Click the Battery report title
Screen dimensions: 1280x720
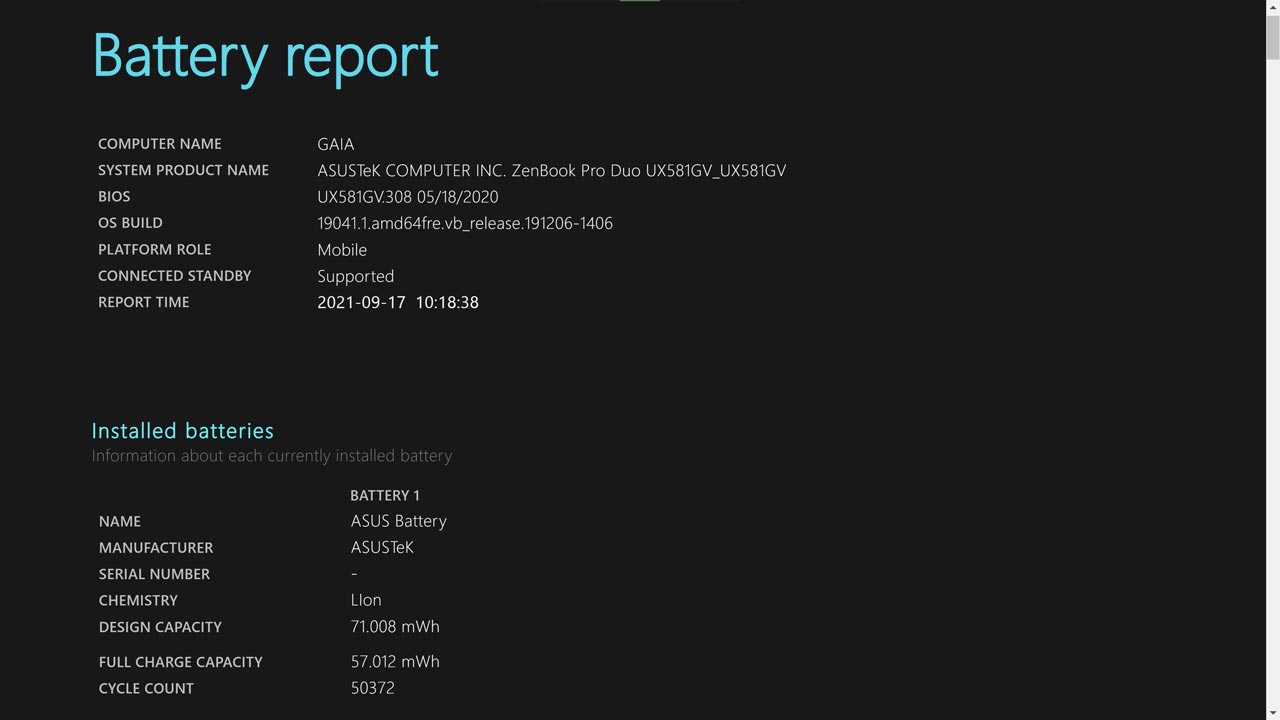tap(265, 56)
